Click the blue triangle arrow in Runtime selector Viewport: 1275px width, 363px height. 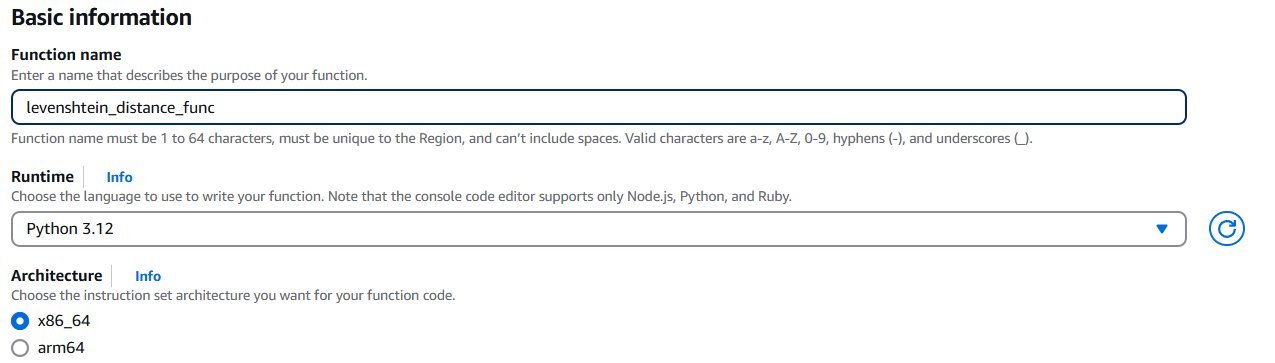1161,229
